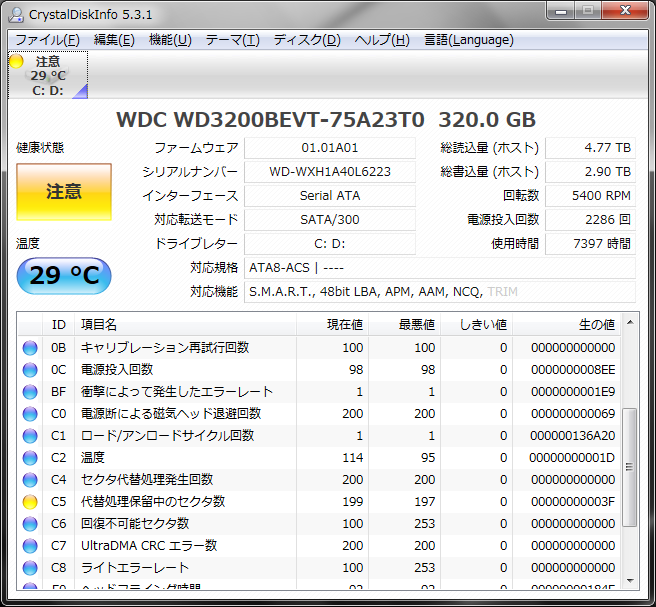Click status dot for C4 セクタ代替処理発生回数
Viewport: 656px width, 607px height.
30,479
